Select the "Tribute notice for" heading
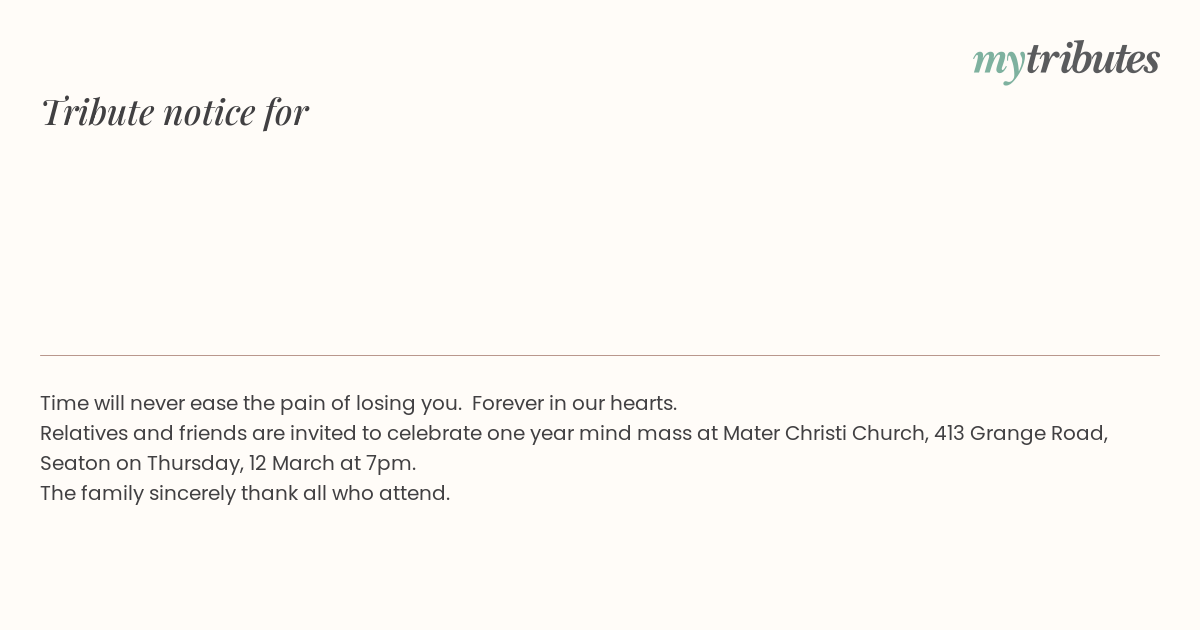The height and width of the screenshot is (630, 1200). pyautogui.click(x=175, y=112)
